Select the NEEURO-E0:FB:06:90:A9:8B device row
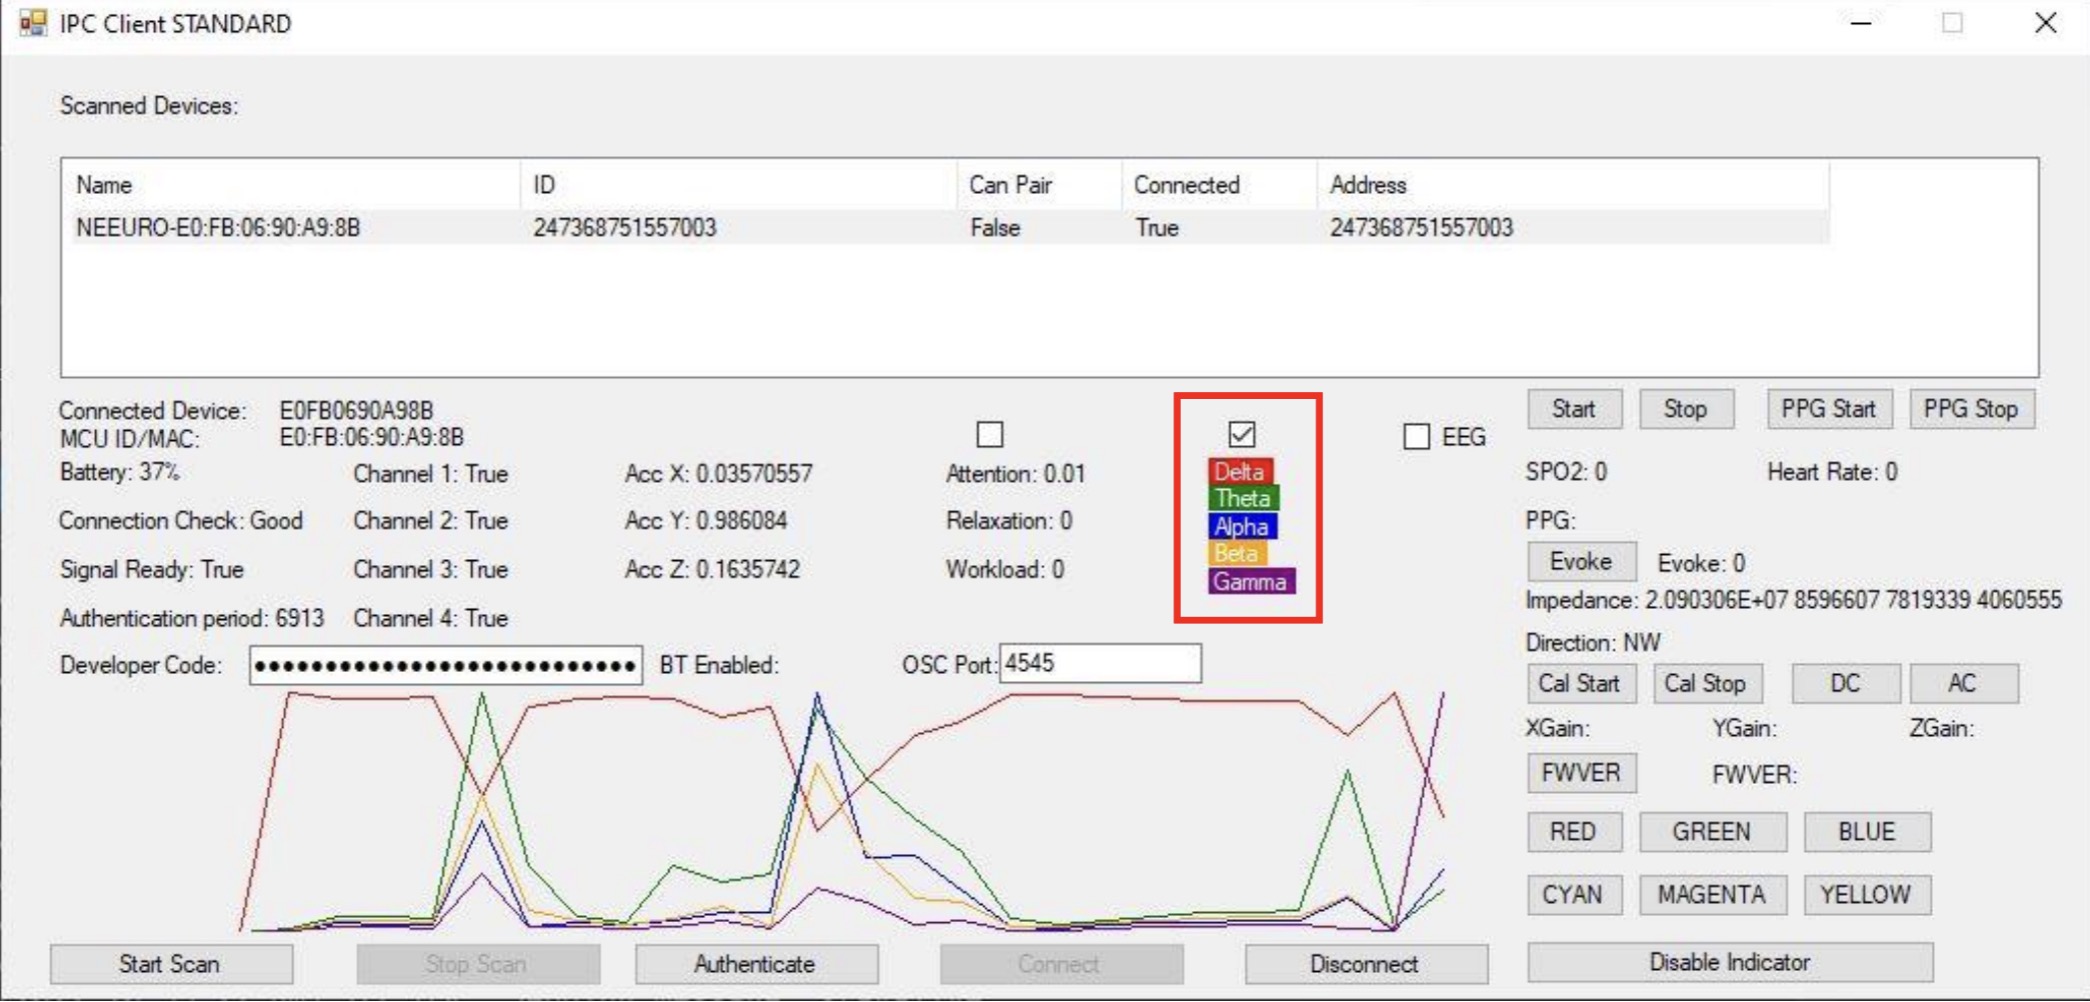 (218, 228)
